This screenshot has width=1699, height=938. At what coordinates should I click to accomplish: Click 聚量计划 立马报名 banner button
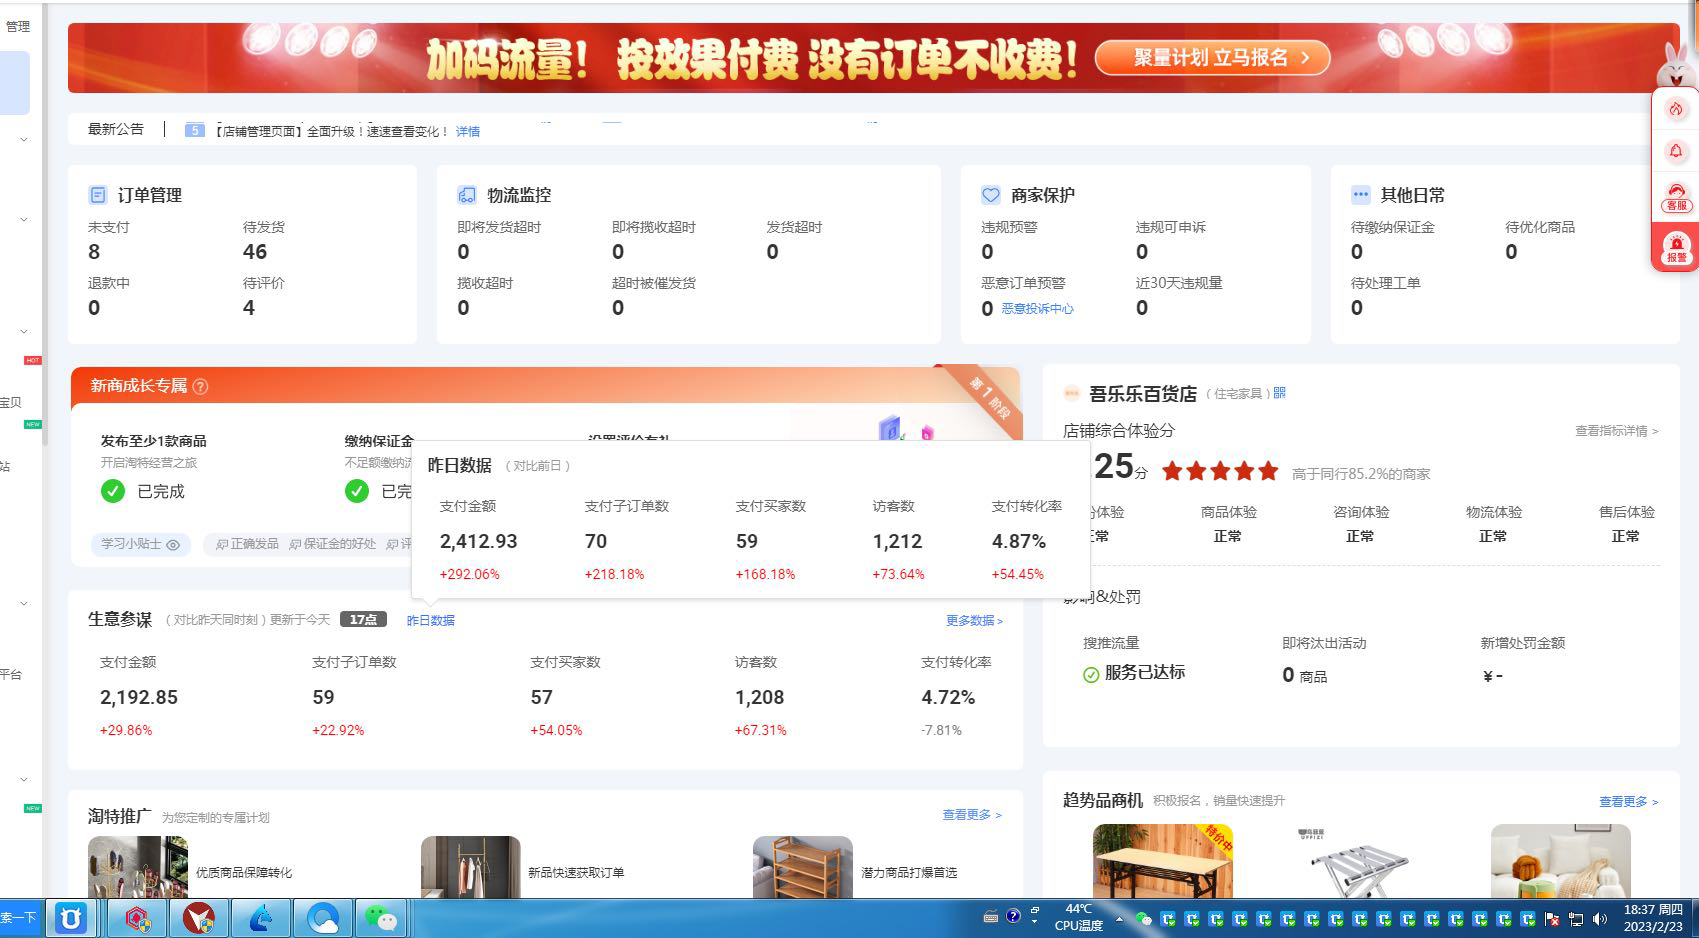pyautogui.click(x=1212, y=58)
